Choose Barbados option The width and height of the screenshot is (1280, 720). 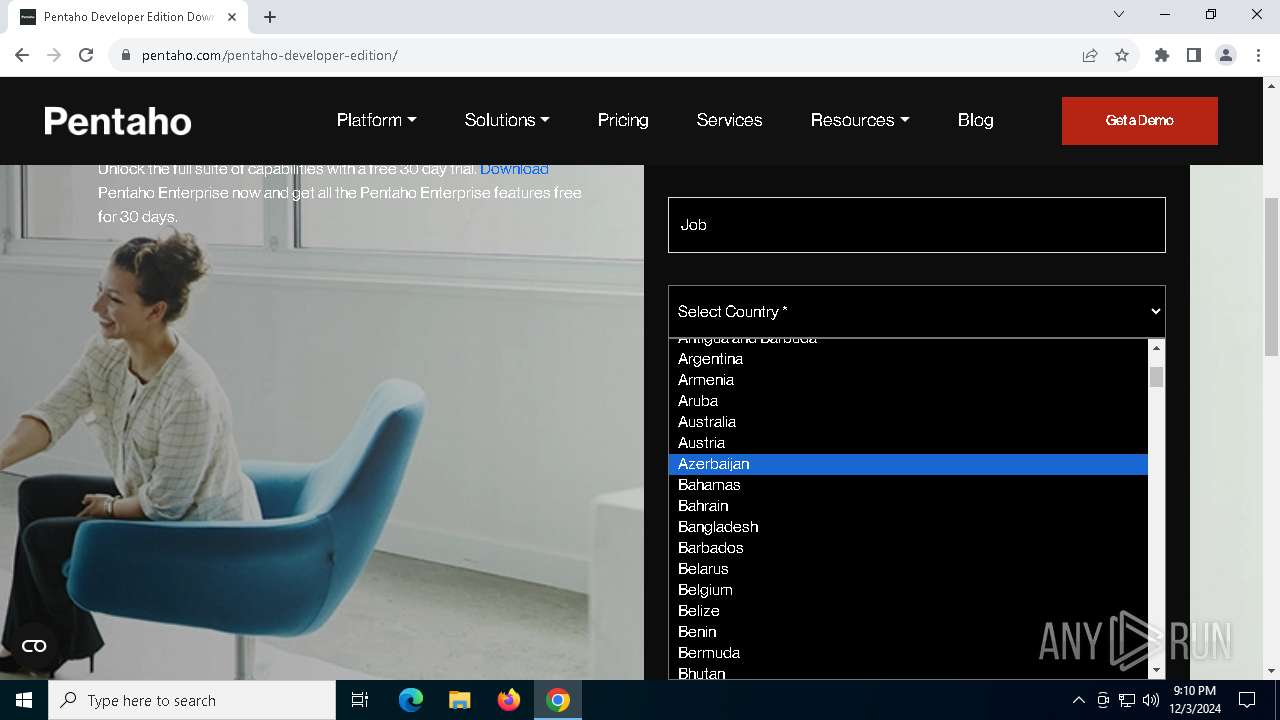click(908, 548)
